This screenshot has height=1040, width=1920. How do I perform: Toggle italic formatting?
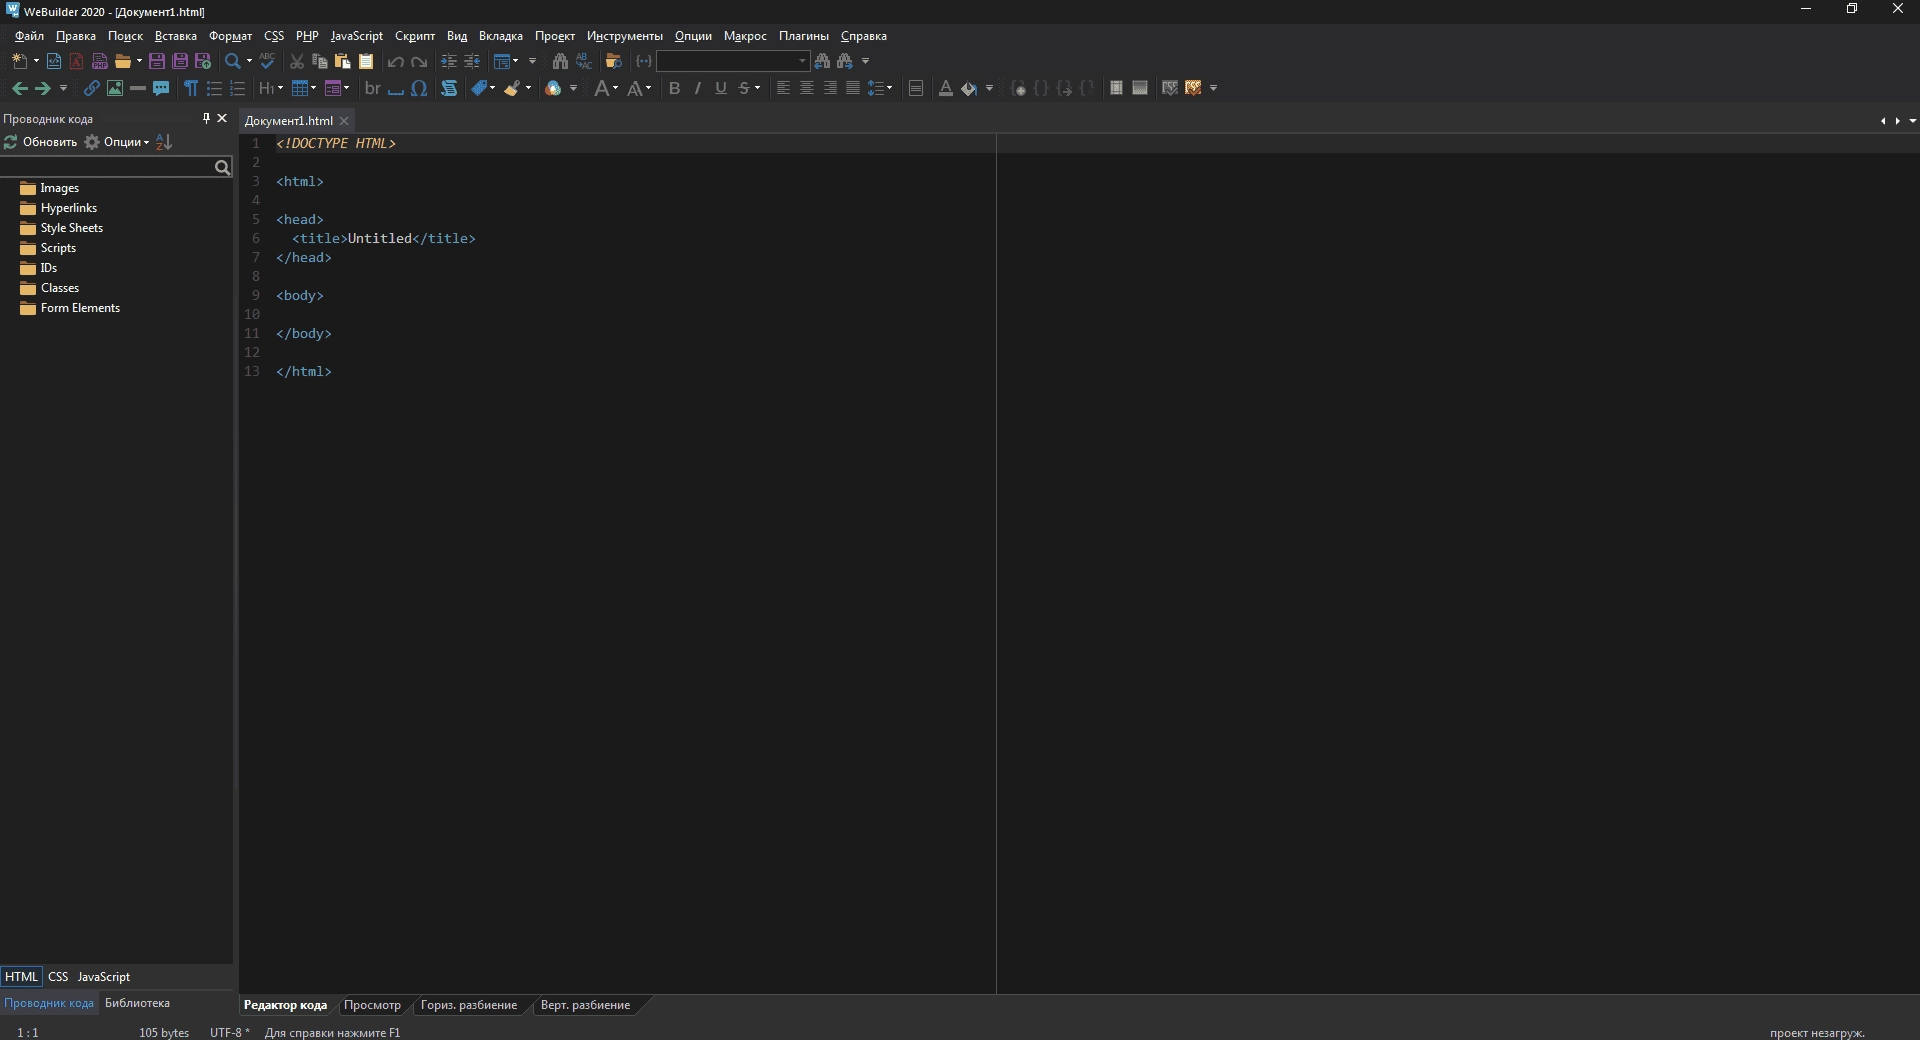click(697, 88)
